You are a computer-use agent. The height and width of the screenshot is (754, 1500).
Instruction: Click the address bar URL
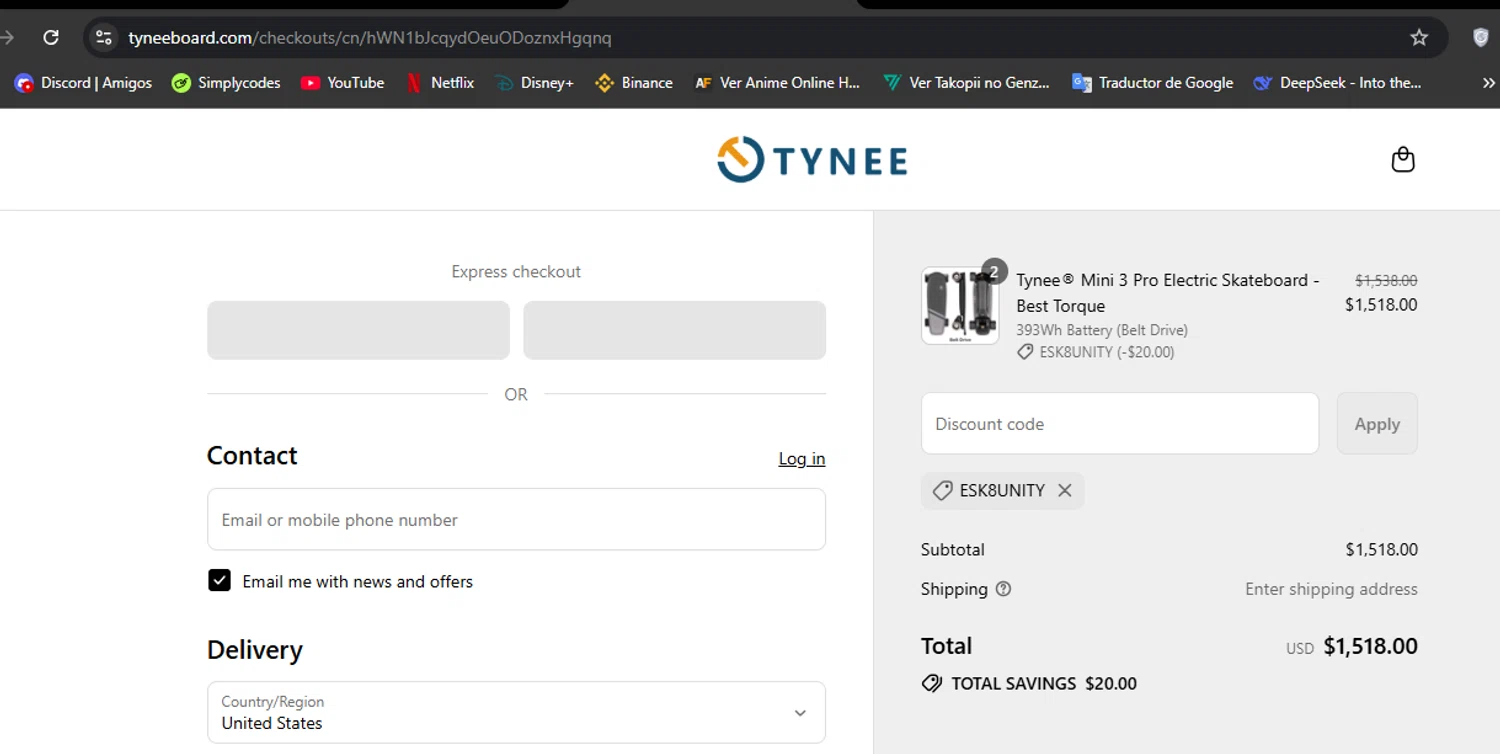370,38
